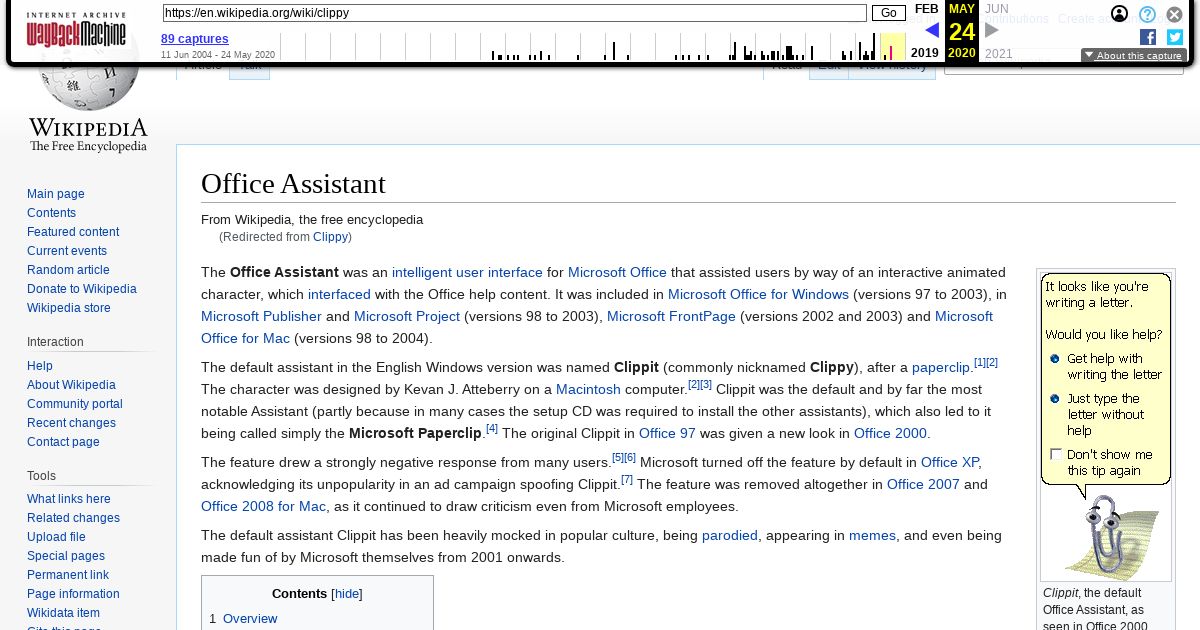Click the Wayback URL input field

(514, 13)
